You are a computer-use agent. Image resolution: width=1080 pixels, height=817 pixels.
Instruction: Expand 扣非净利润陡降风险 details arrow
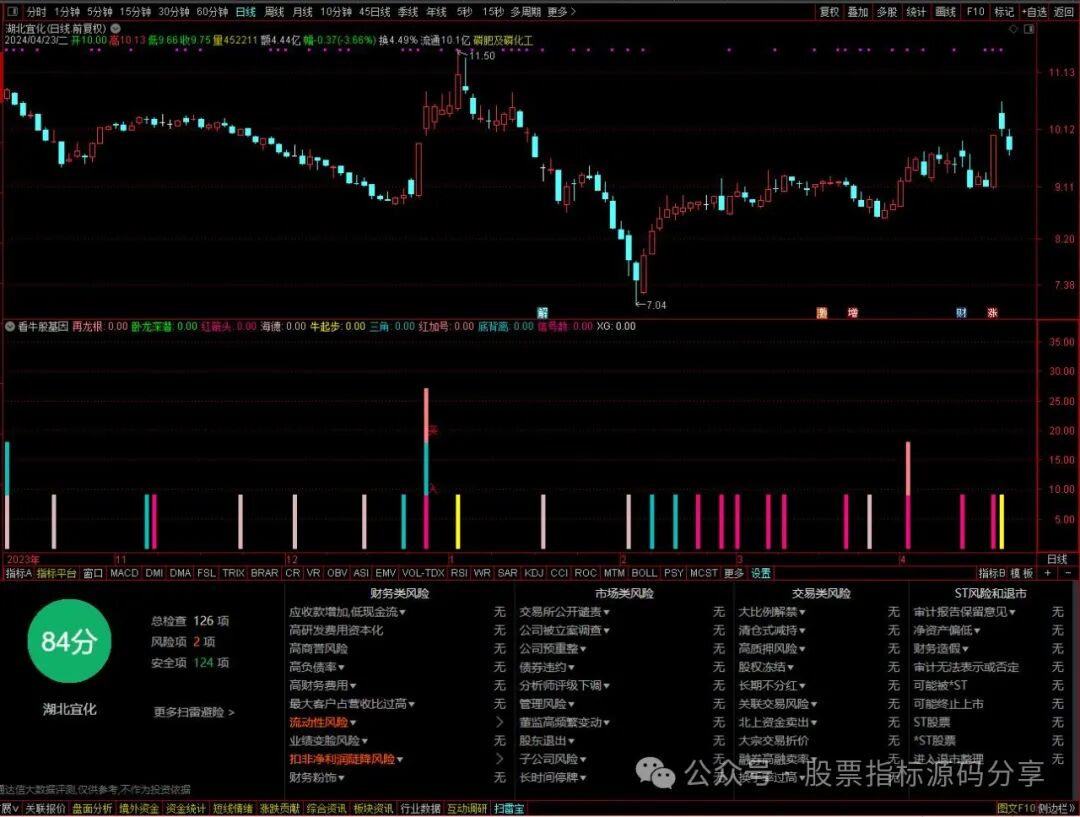pyautogui.click(x=499, y=759)
